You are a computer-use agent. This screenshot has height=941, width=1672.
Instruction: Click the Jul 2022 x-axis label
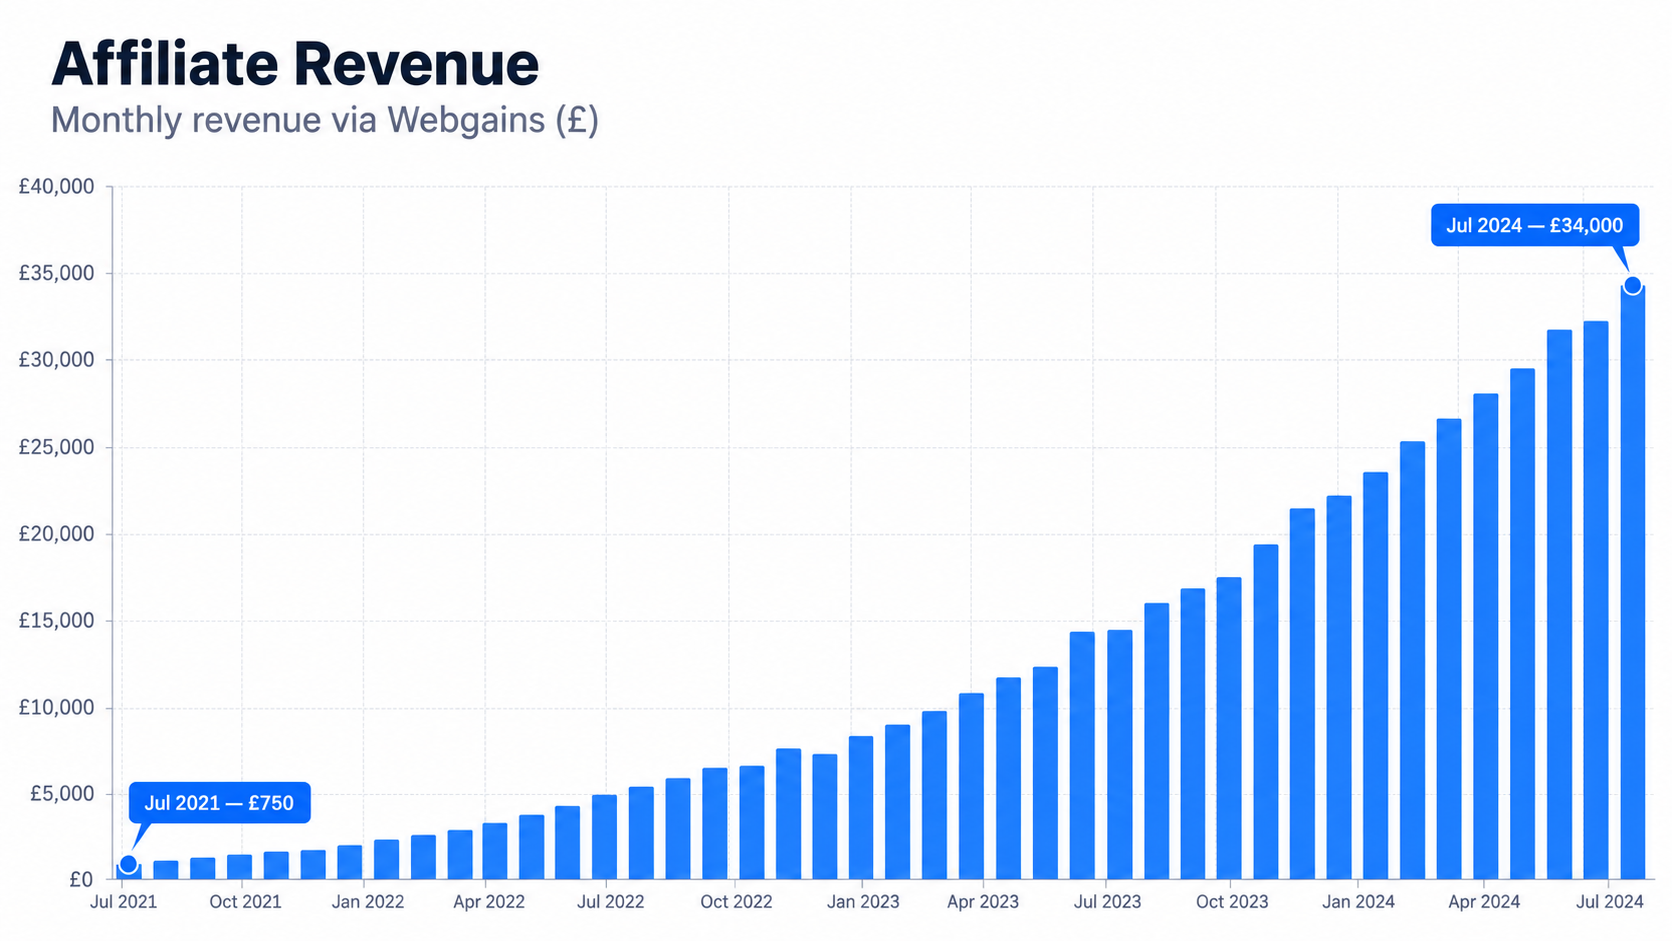611,902
